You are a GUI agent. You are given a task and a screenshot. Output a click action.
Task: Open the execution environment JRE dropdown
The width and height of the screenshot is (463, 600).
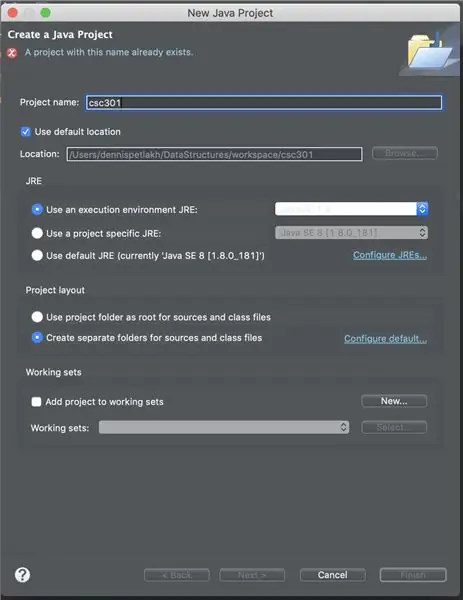click(351, 209)
